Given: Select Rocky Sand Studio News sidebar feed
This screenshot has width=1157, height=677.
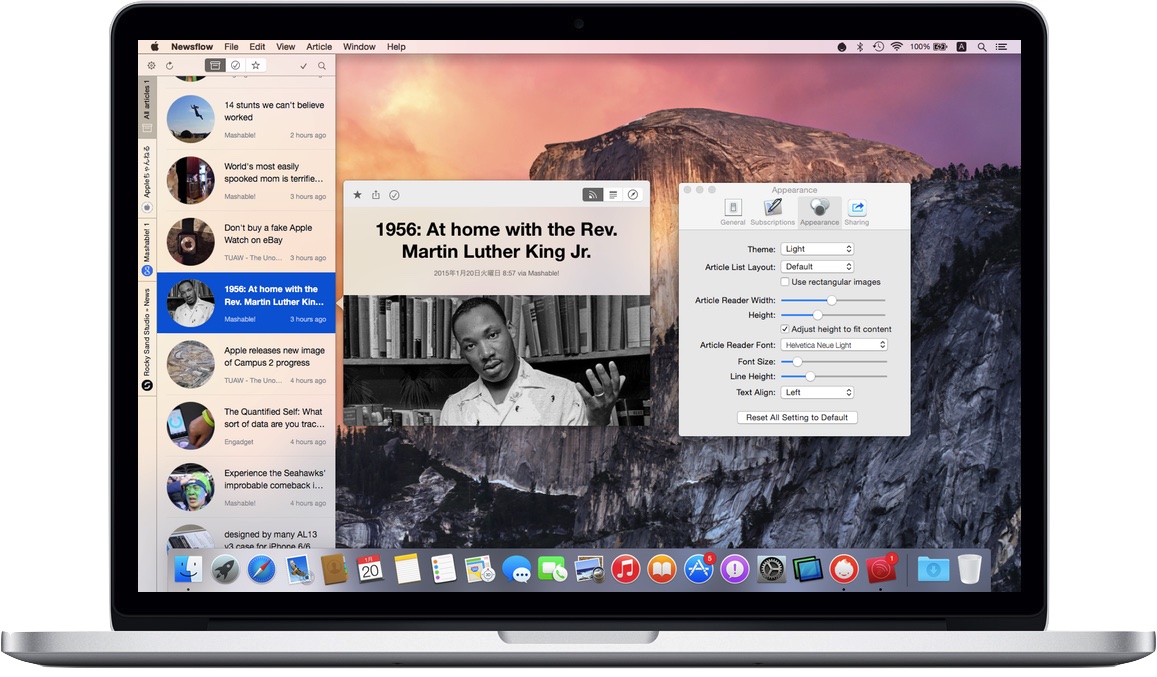Looking at the screenshot, I should 147,340.
